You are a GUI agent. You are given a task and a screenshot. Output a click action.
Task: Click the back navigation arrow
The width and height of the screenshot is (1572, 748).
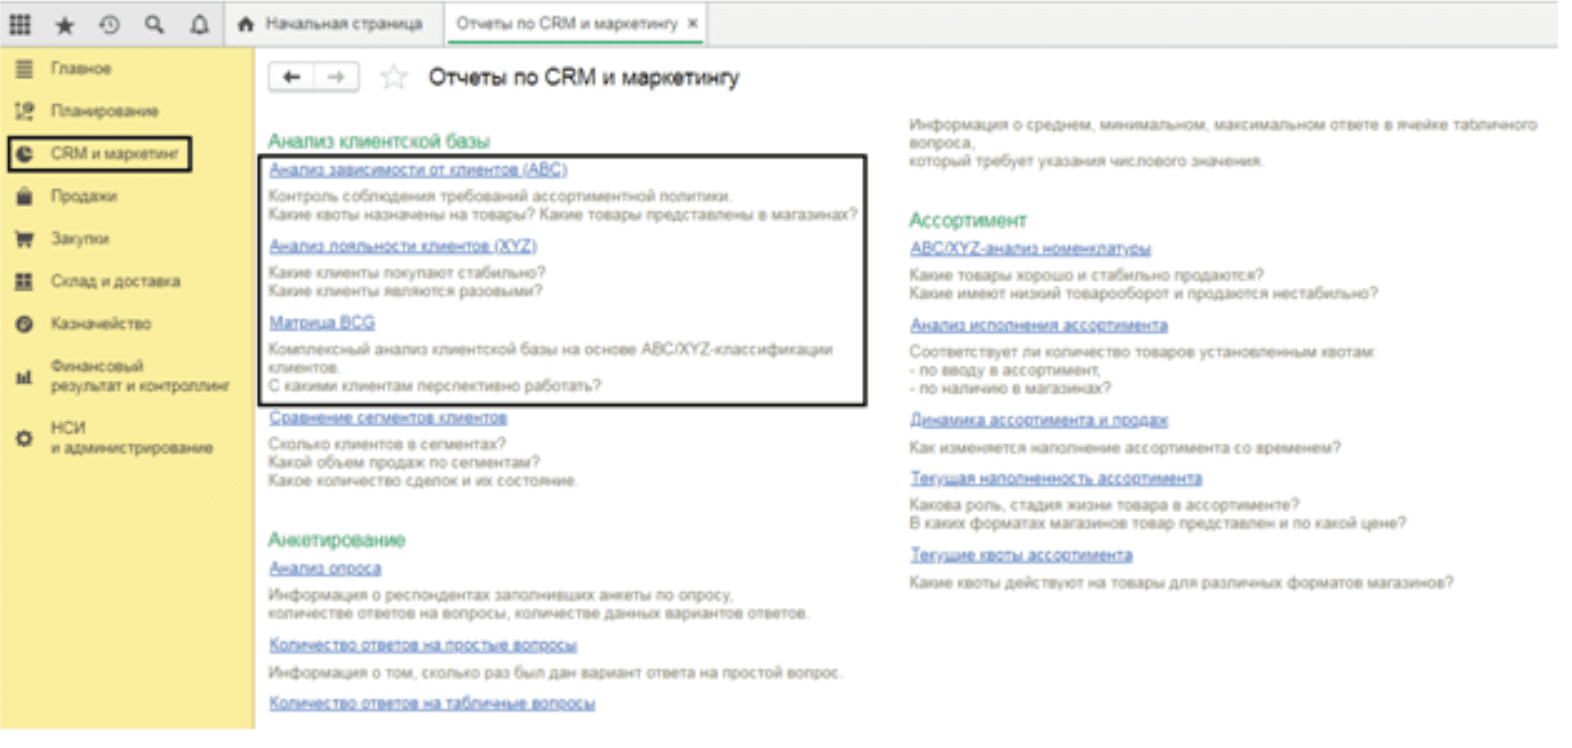291,77
